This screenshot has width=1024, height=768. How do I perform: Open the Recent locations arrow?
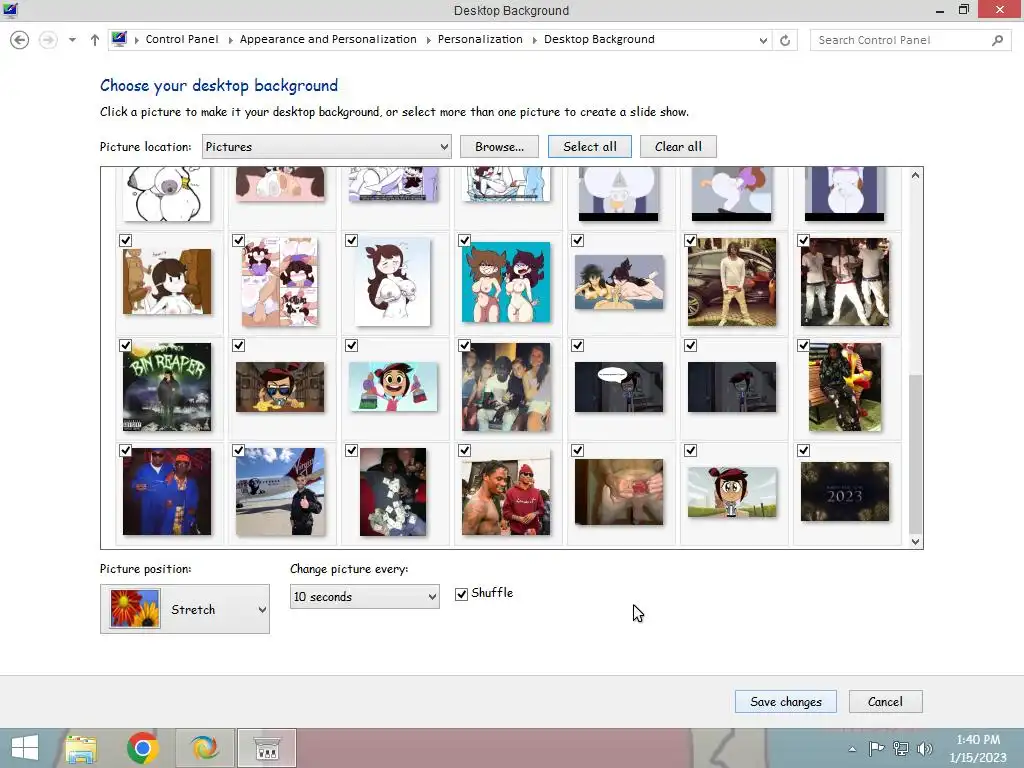72,40
